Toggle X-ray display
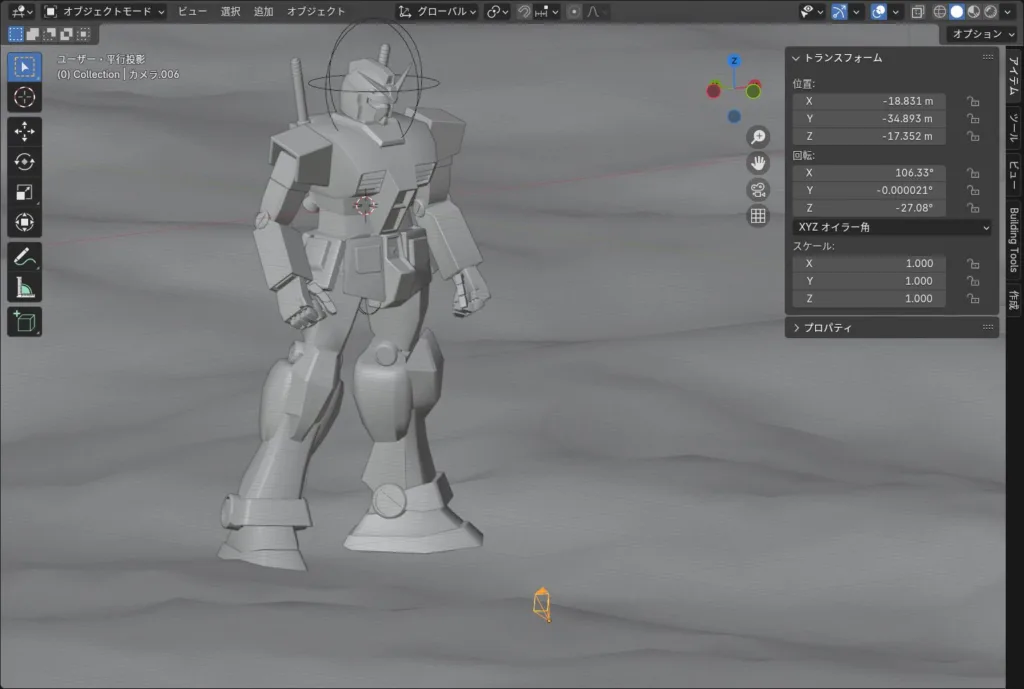Image resolution: width=1024 pixels, height=689 pixels. click(918, 11)
